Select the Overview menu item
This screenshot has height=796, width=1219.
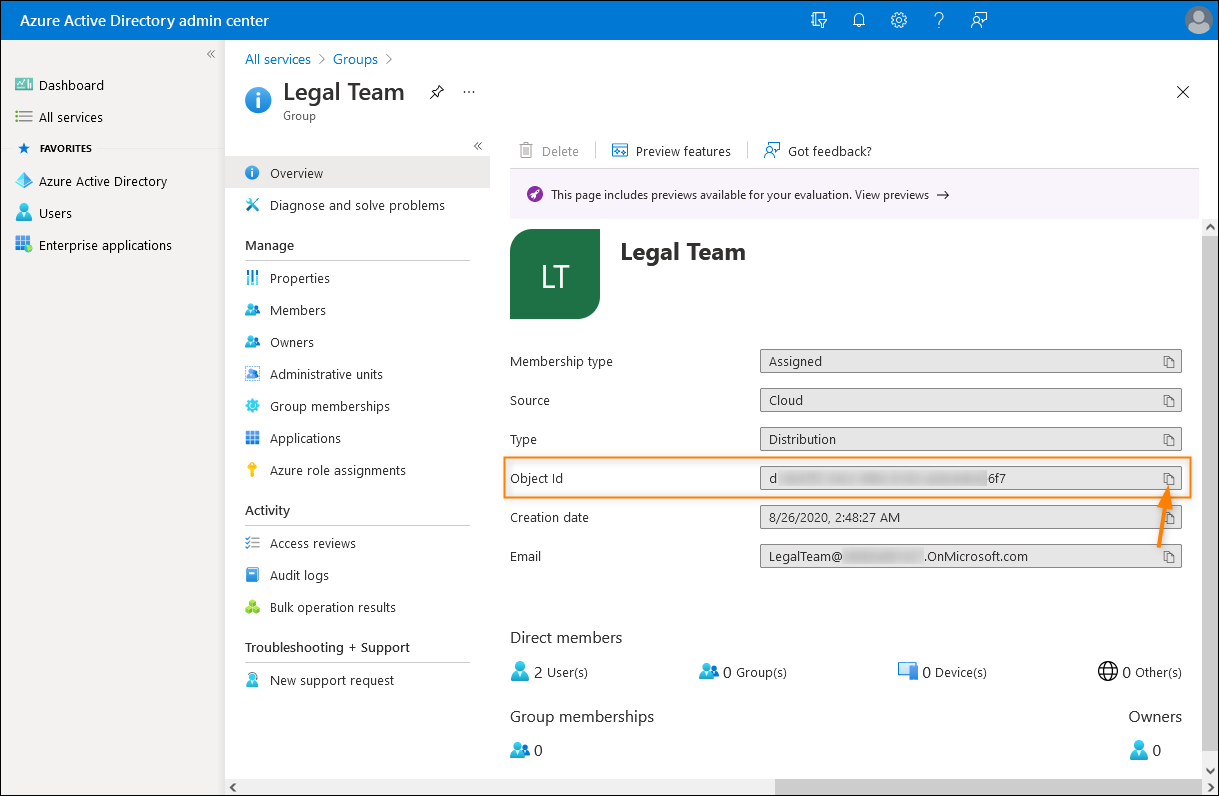(358, 173)
